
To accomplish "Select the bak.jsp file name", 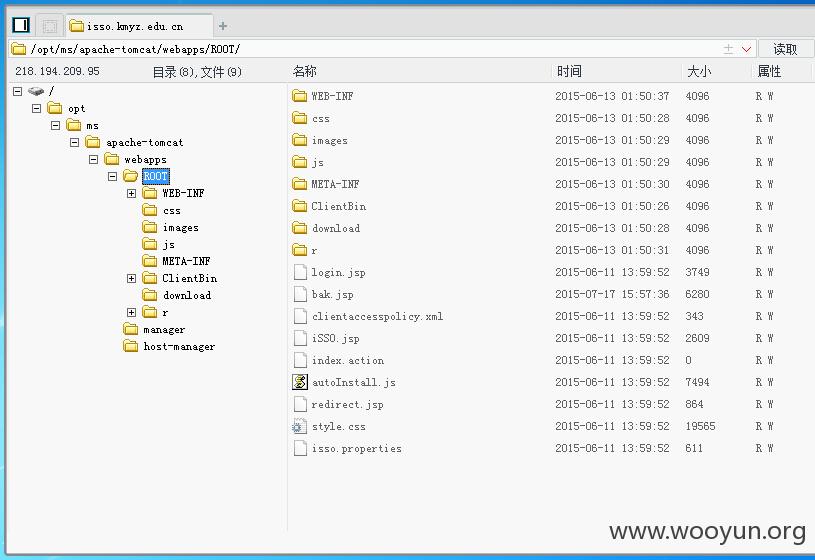I will coord(333,294).
